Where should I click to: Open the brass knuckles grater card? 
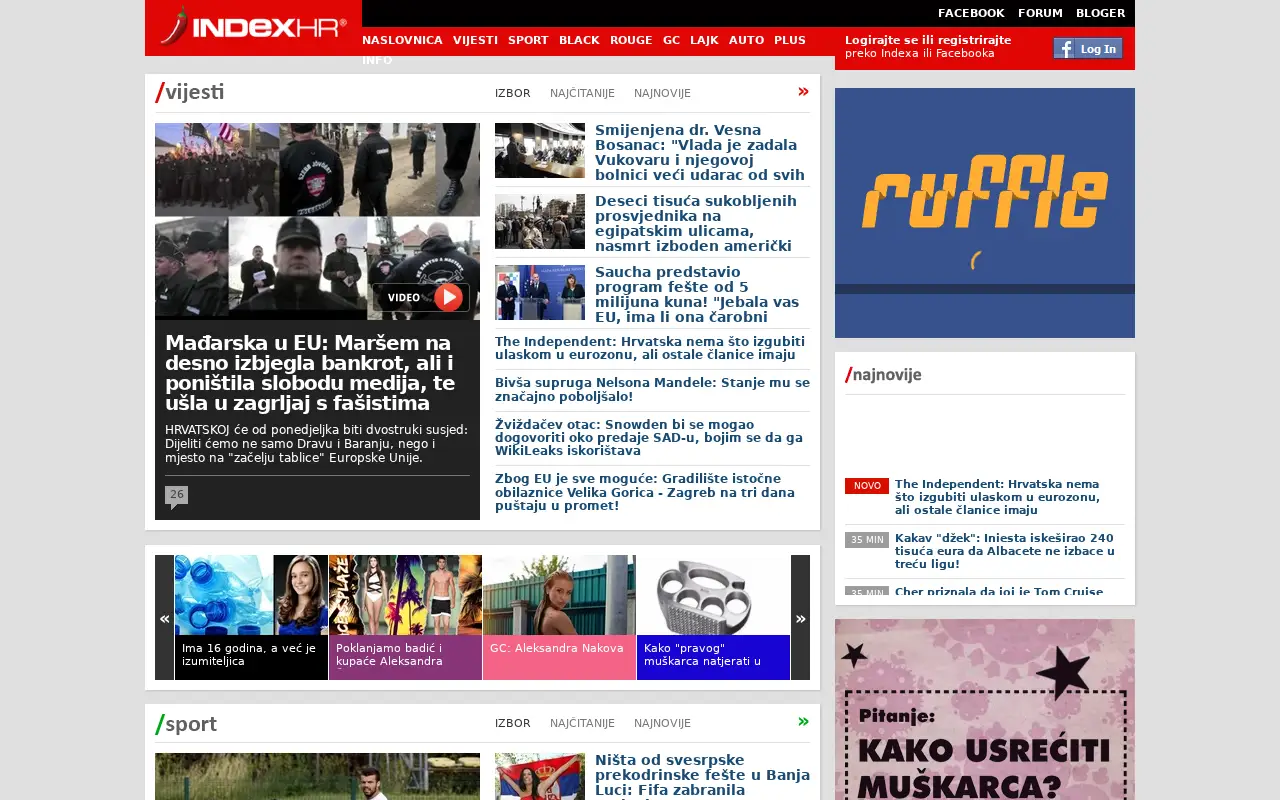click(713, 618)
